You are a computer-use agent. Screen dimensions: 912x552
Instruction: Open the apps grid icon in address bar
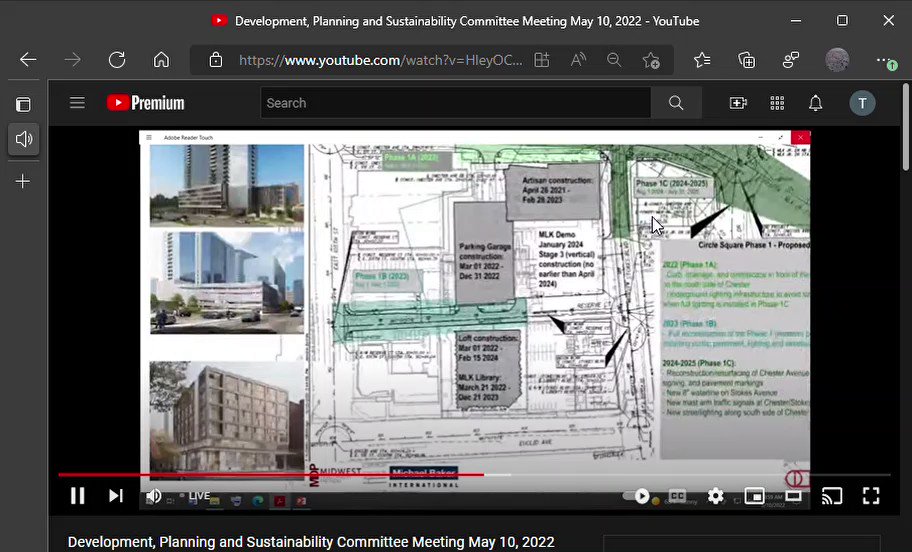[542, 59]
